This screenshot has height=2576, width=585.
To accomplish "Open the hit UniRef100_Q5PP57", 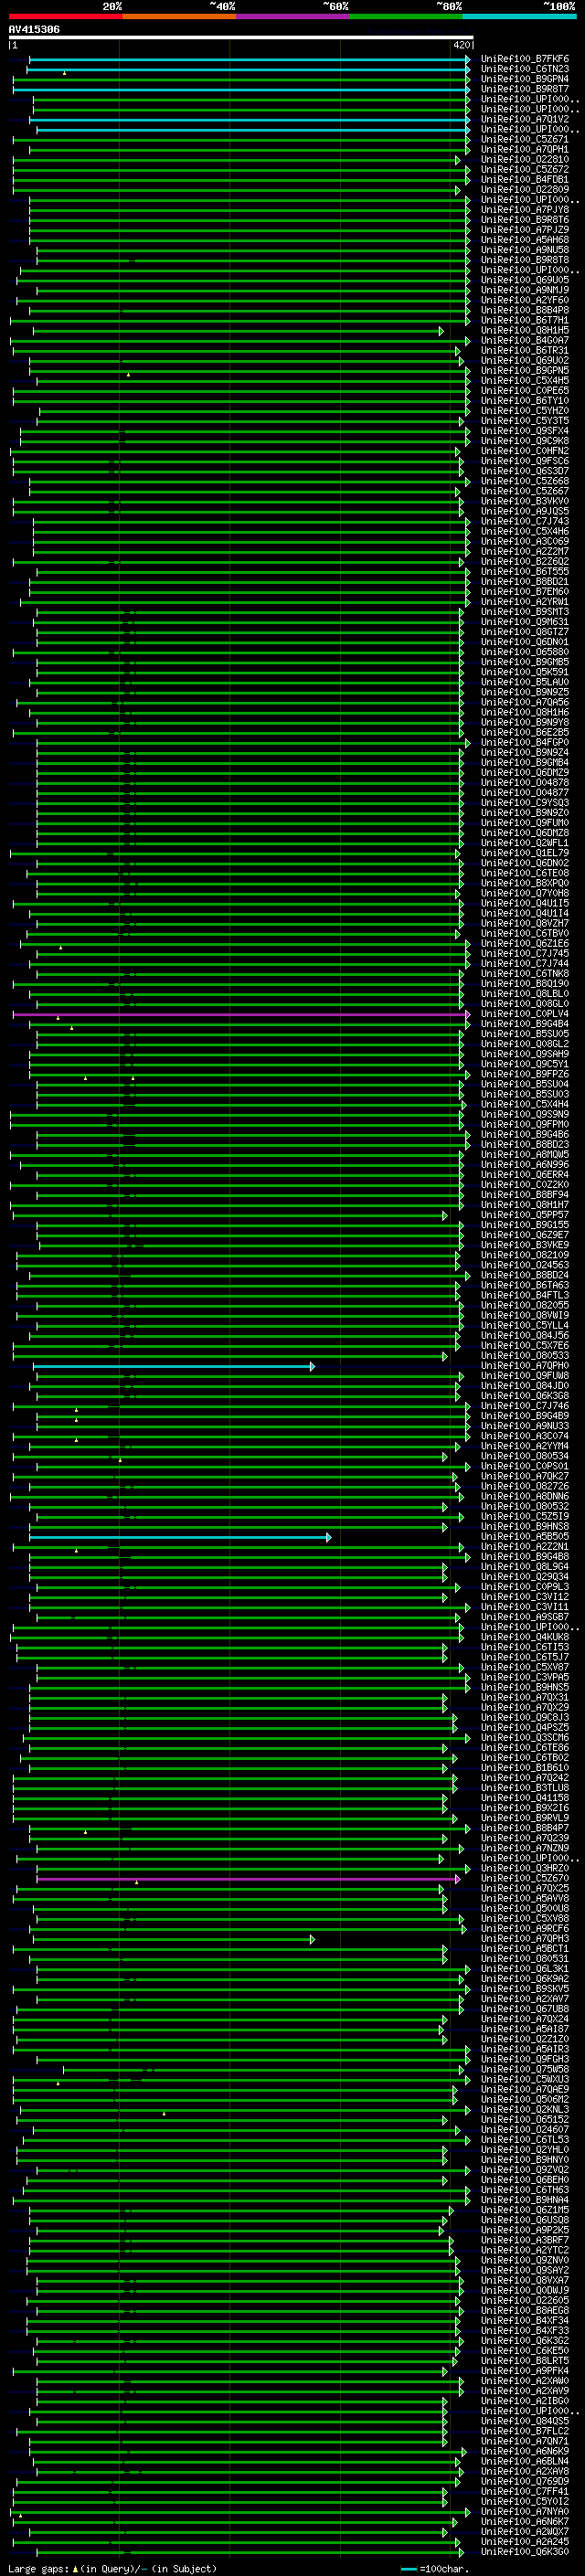I will [x=524, y=1215].
